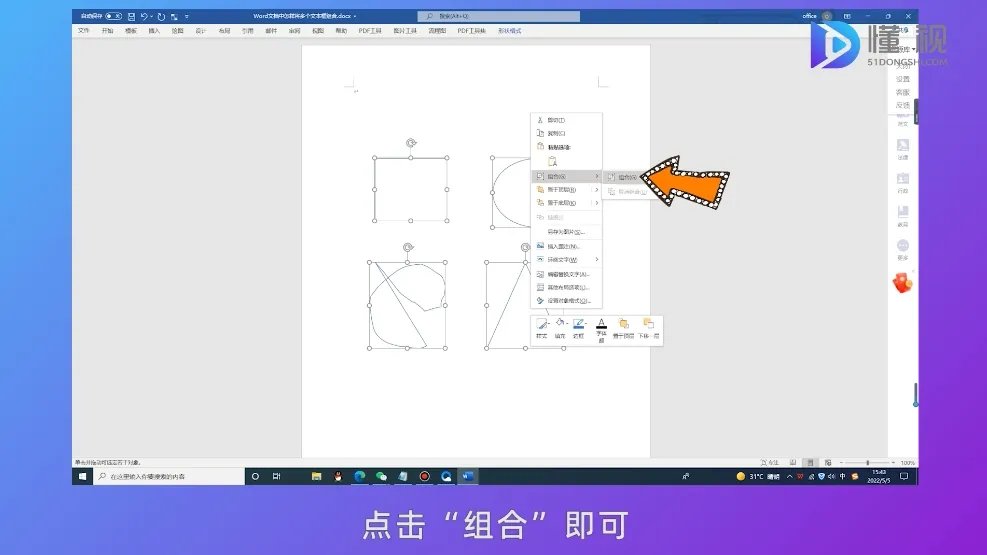This screenshot has height=555, width=987.
Task: Click the red recorder icon in taskbar
Action: click(425, 476)
